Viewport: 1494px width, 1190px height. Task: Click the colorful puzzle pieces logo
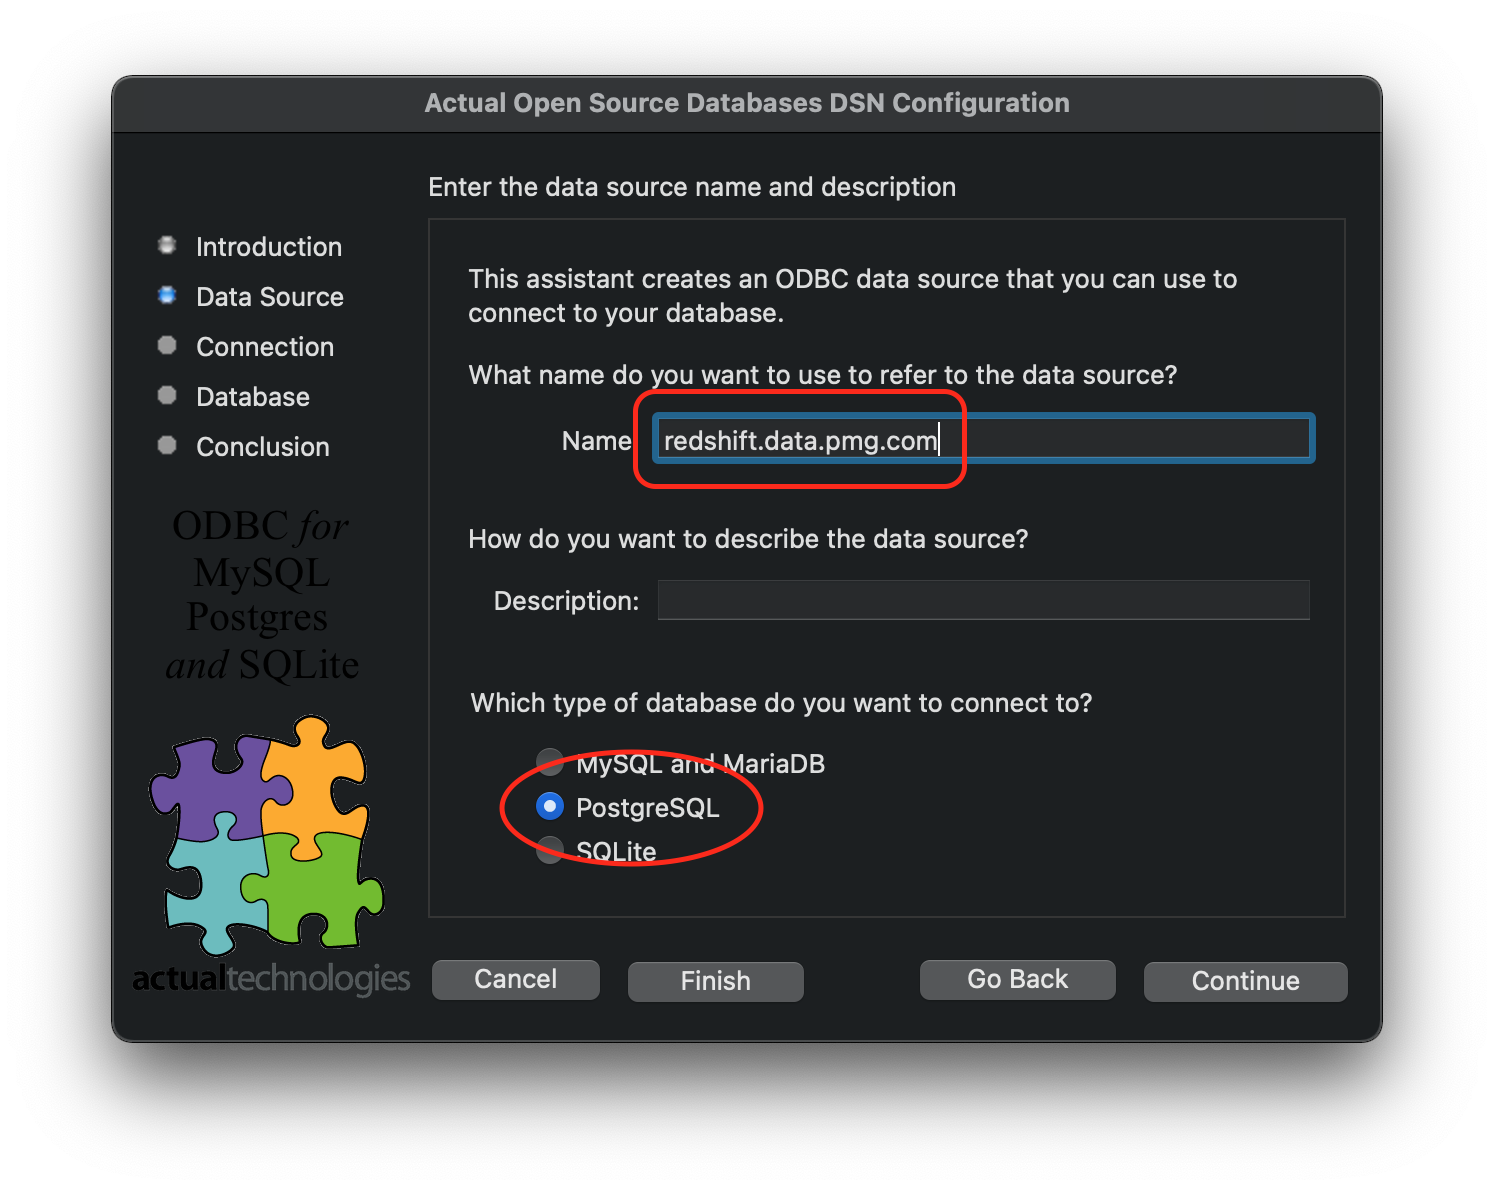(x=266, y=835)
